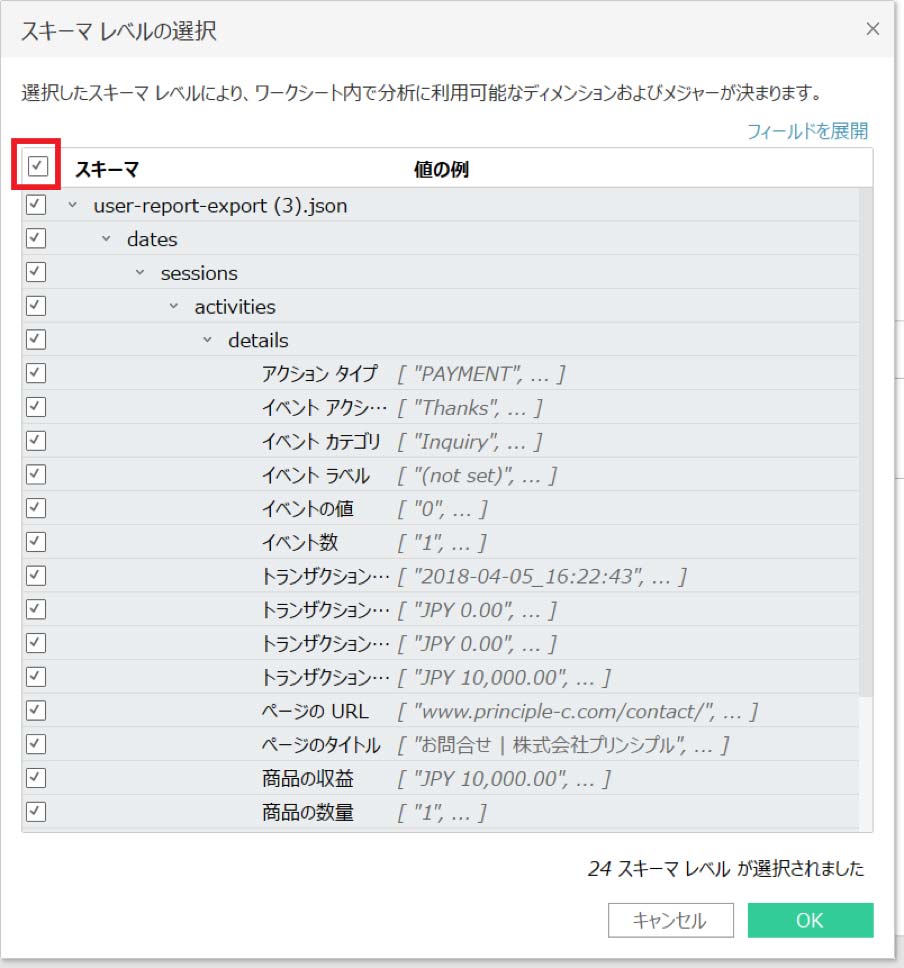Click the vertical scrollbar of schema list
Viewport: 904px width, 968px height.
pyautogui.click(x=865, y=450)
